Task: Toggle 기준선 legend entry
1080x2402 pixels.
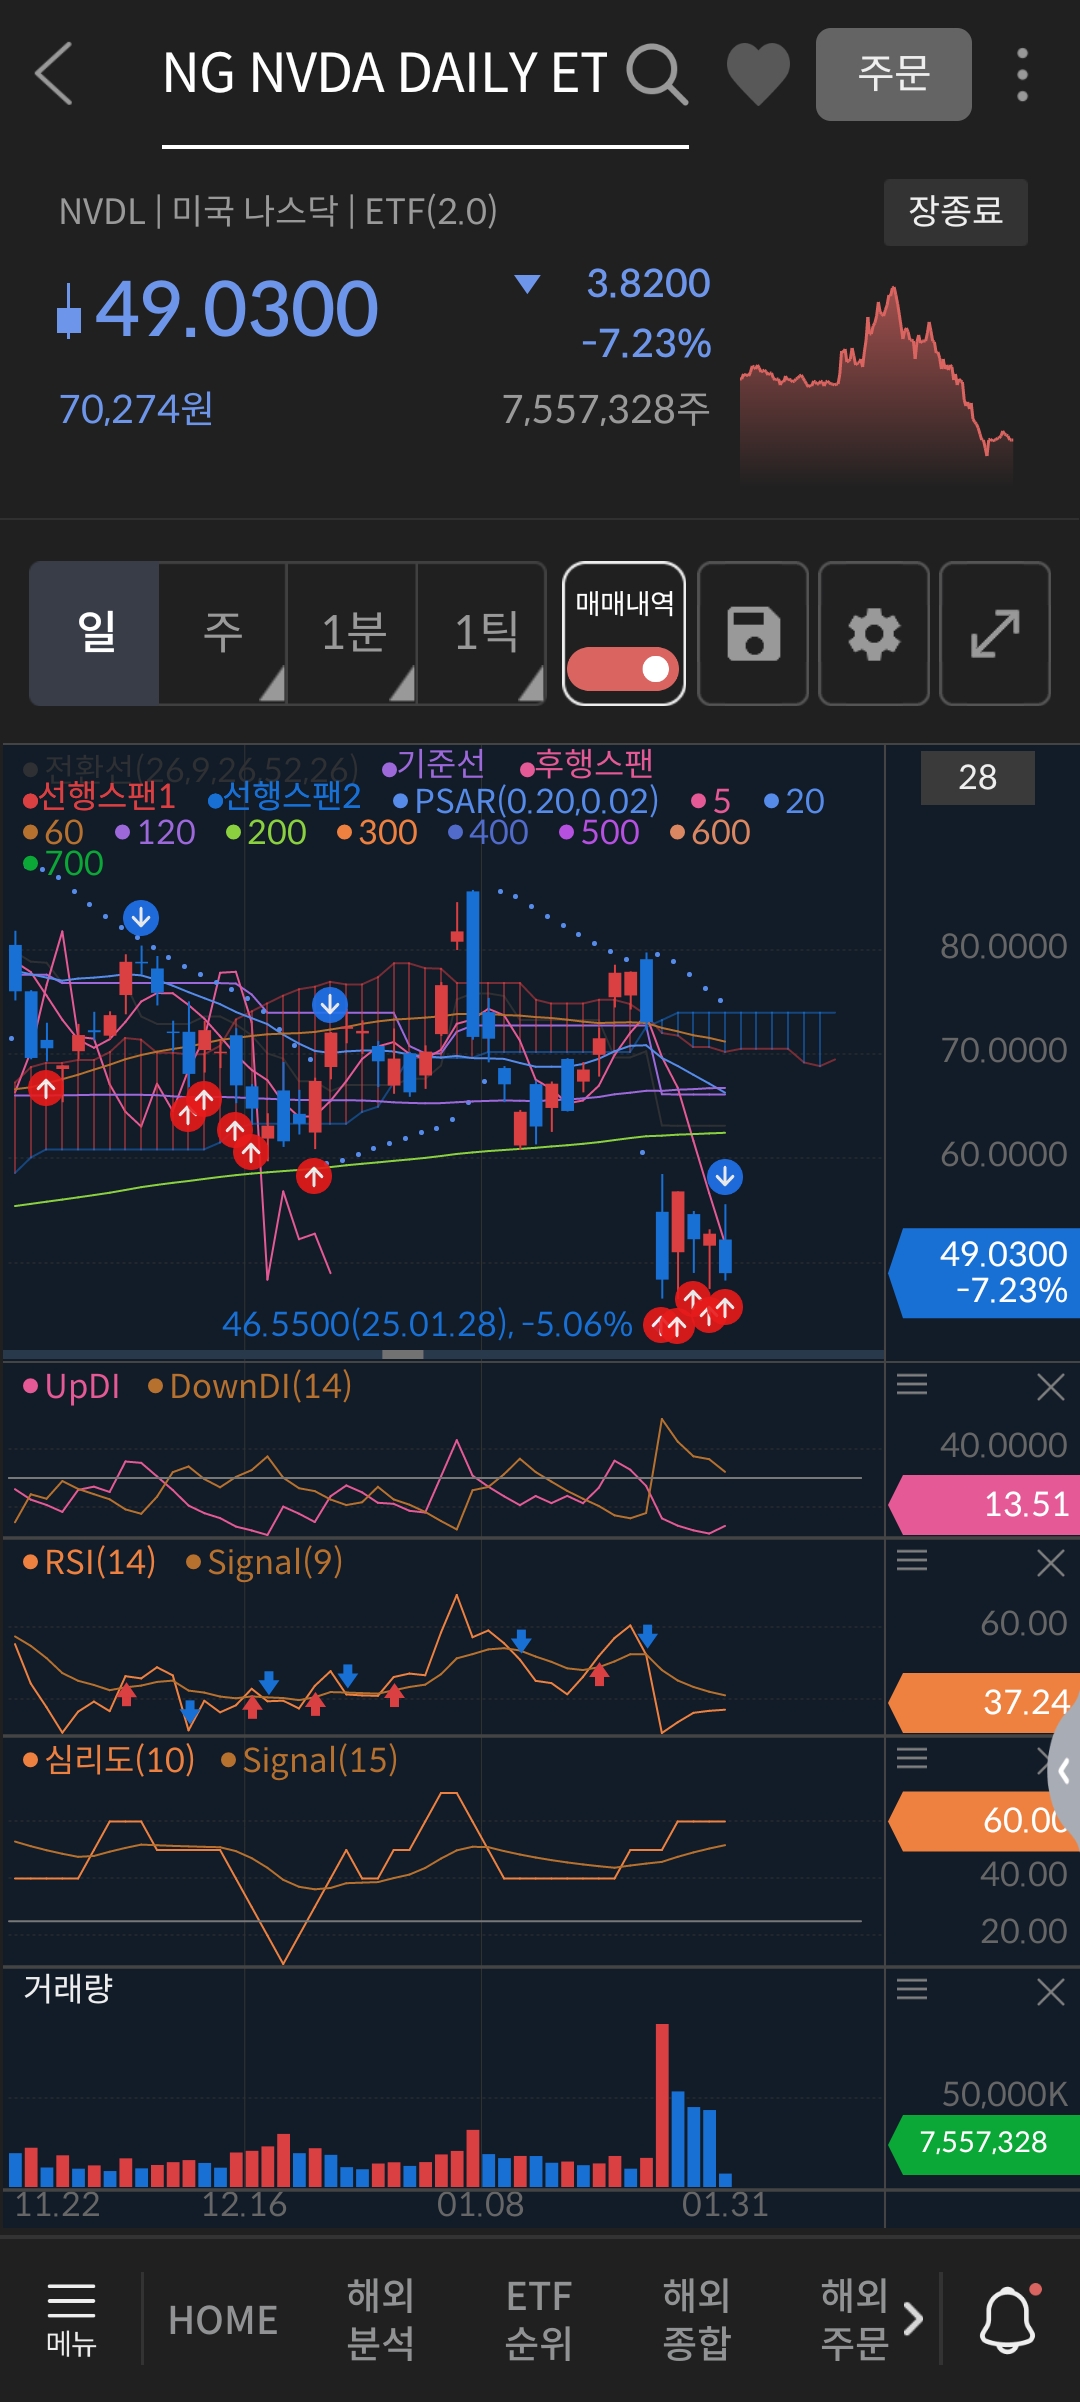Action: (x=434, y=765)
